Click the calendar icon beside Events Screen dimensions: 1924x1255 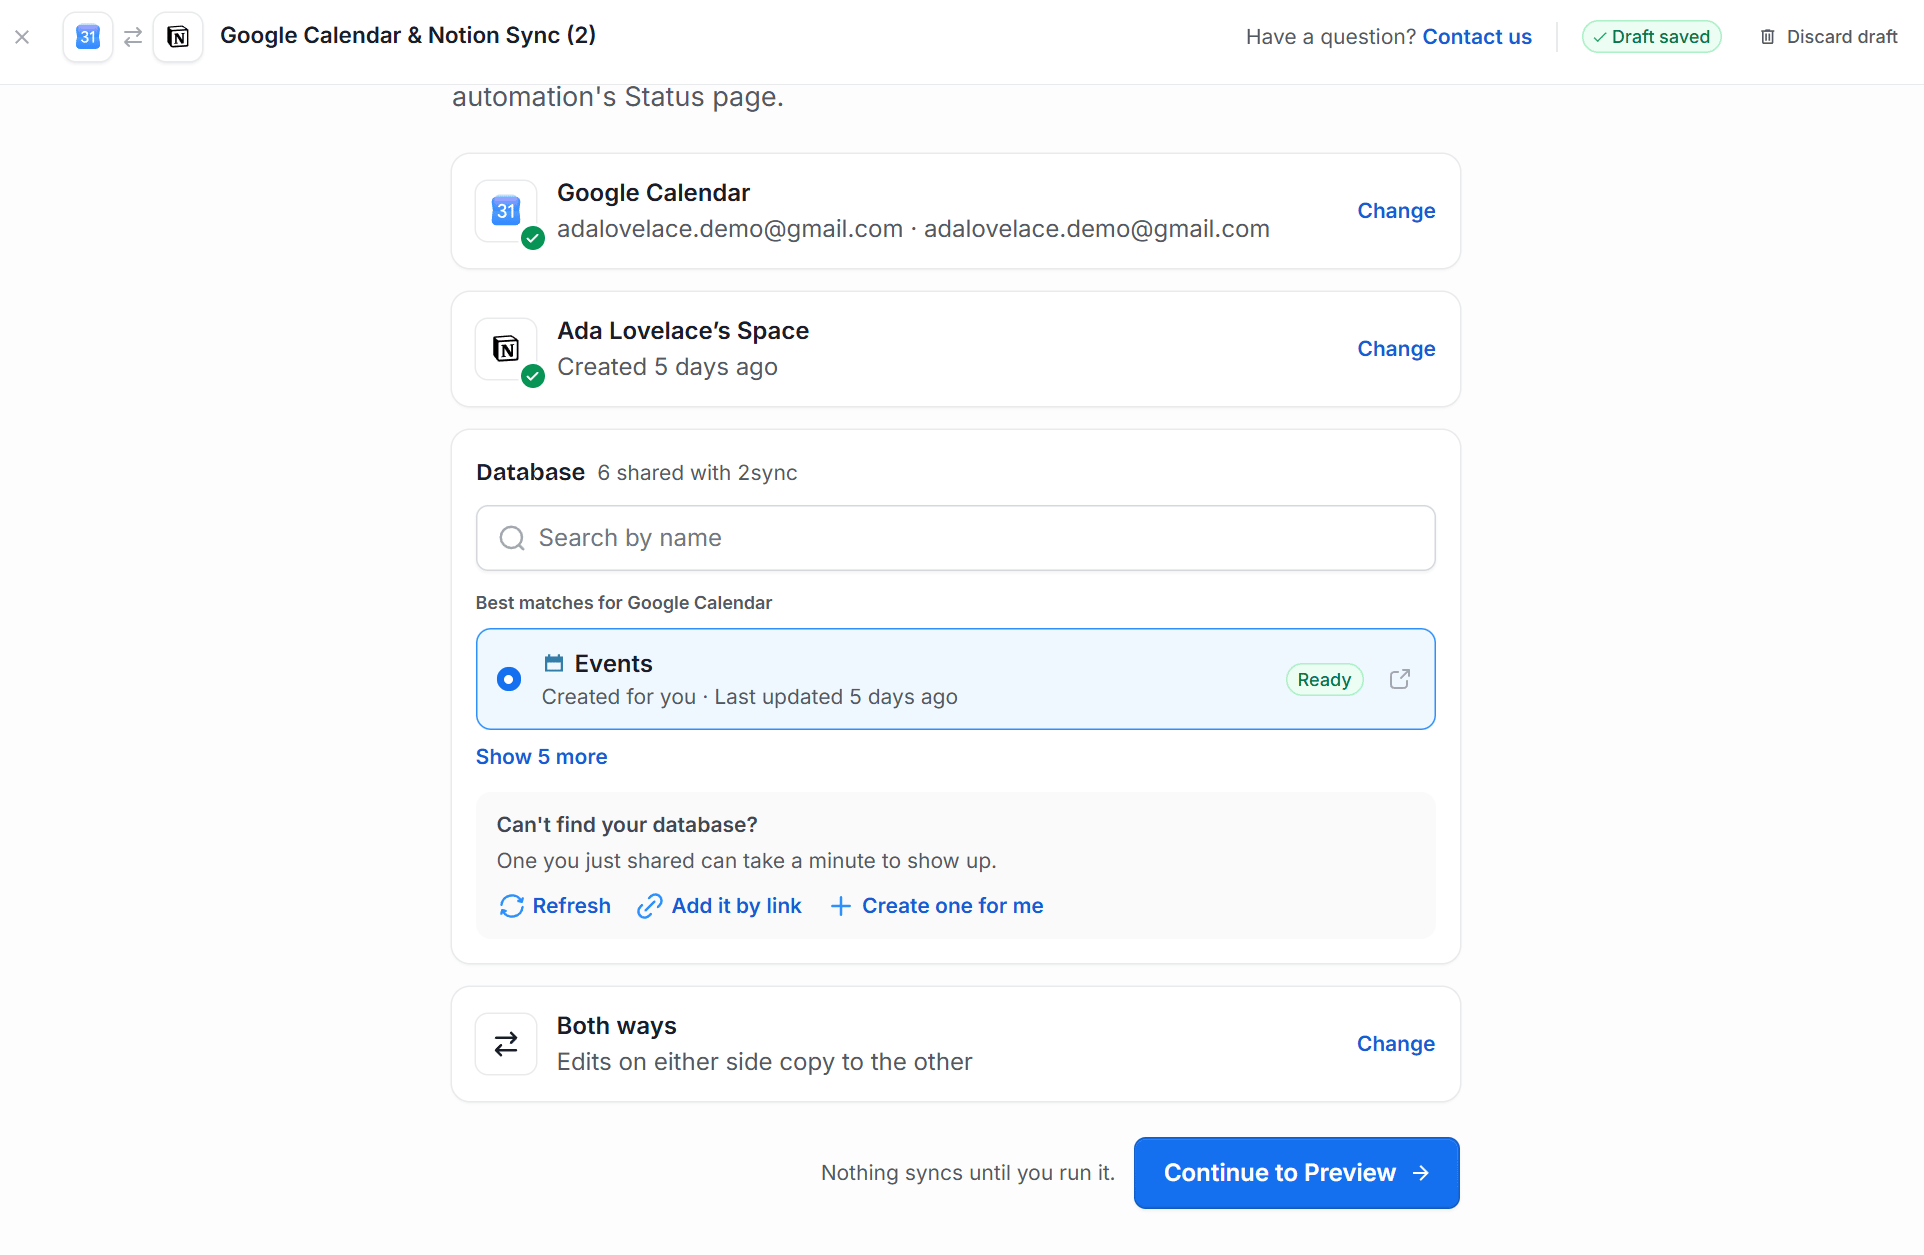point(554,663)
